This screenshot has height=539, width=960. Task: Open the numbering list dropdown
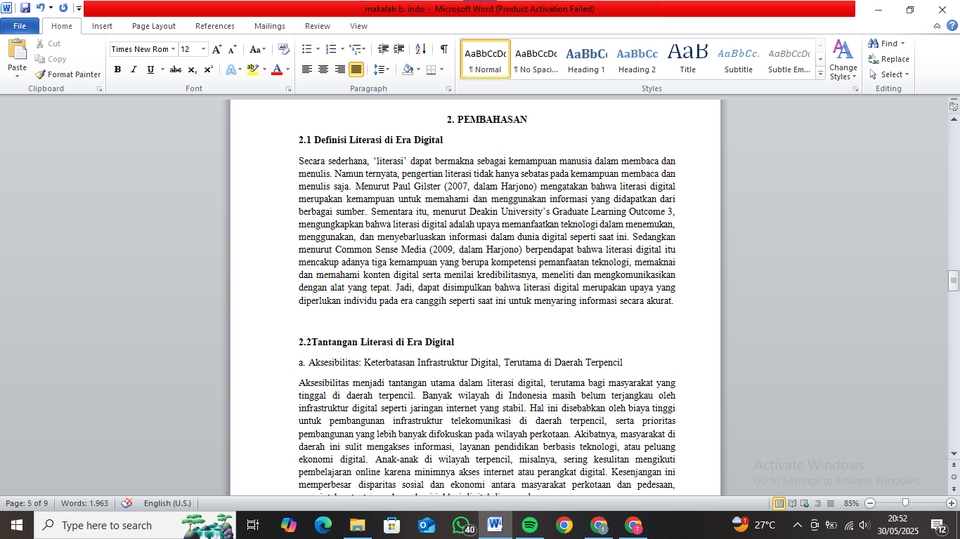click(342, 49)
